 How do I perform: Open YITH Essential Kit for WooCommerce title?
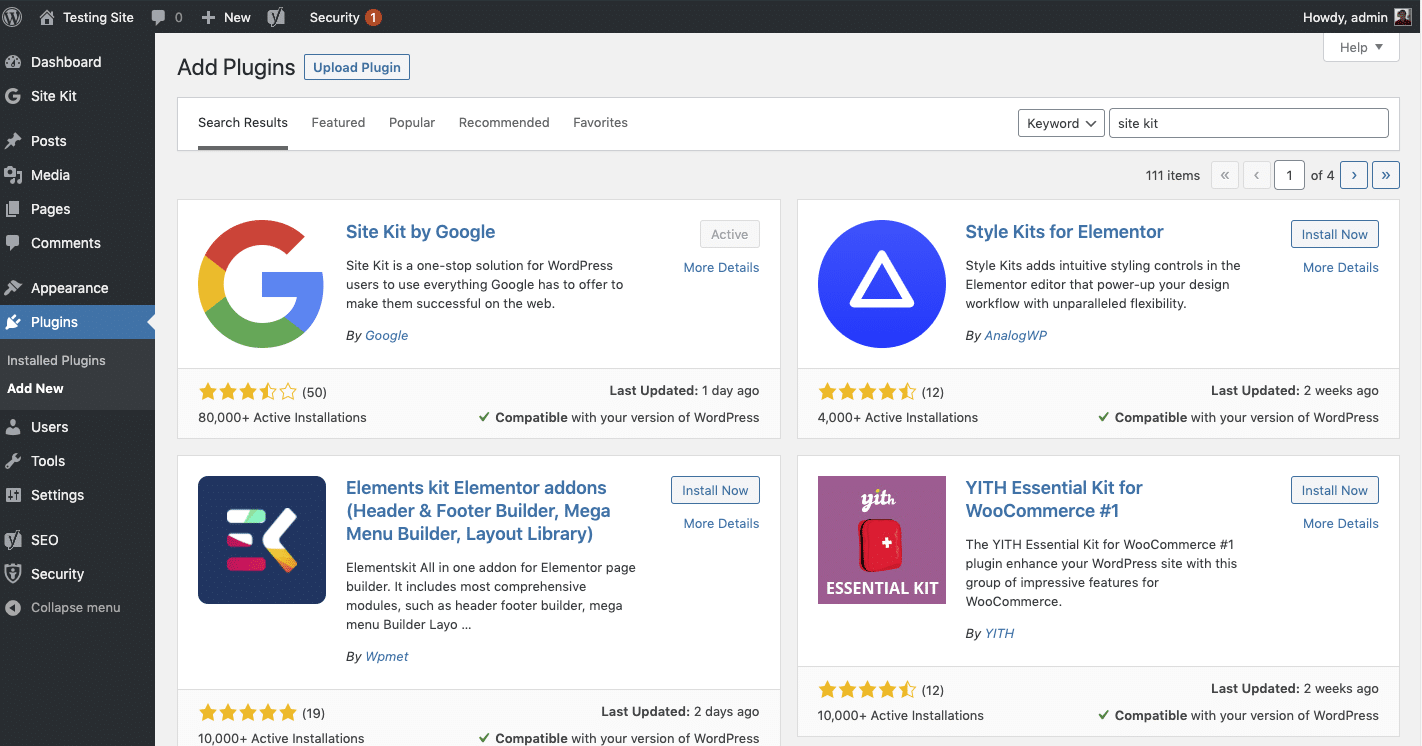pyautogui.click(x=1054, y=499)
